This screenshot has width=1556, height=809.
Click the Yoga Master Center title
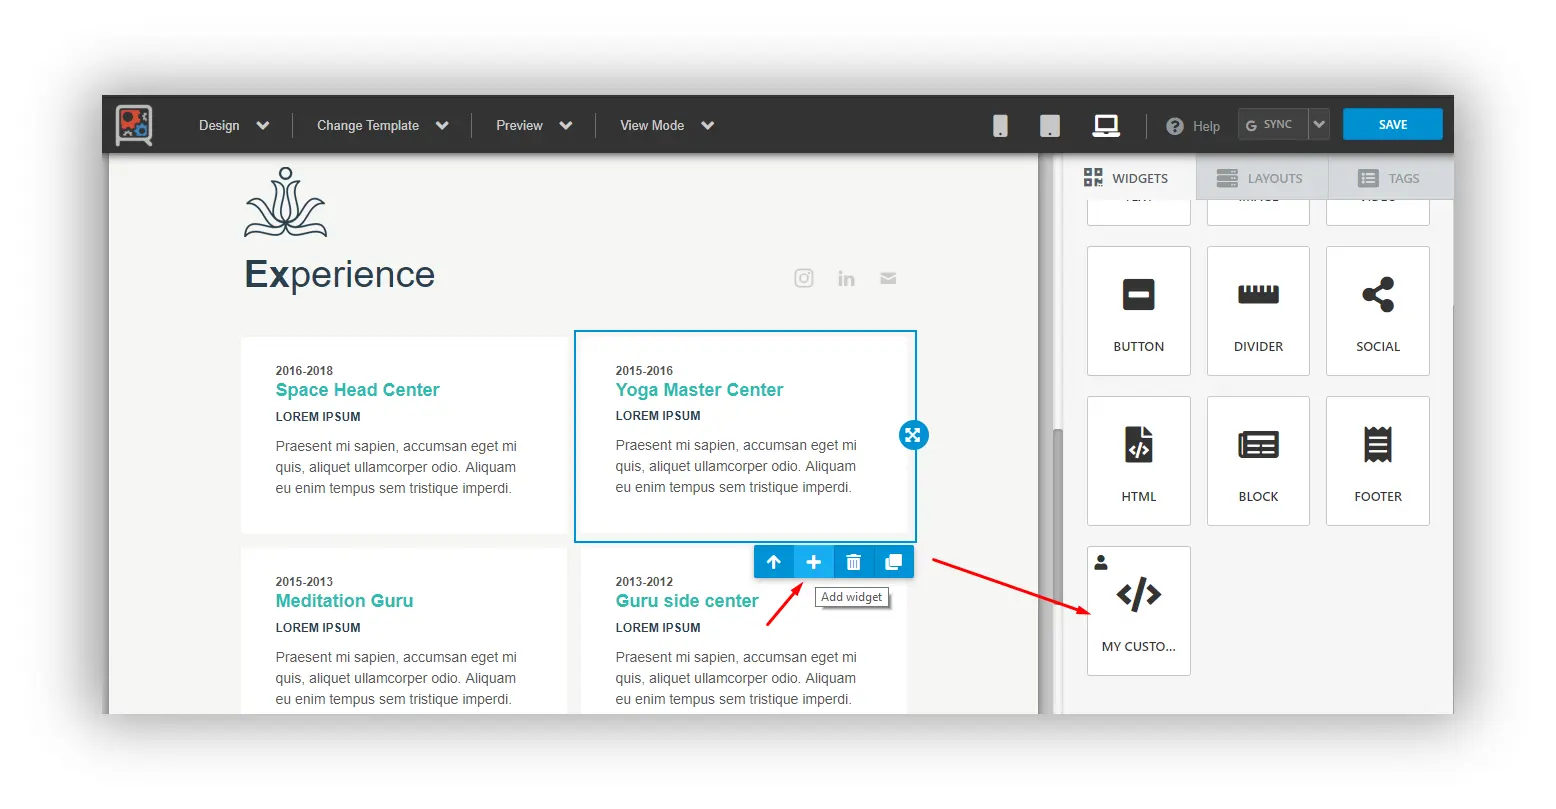tap(699, 390)
